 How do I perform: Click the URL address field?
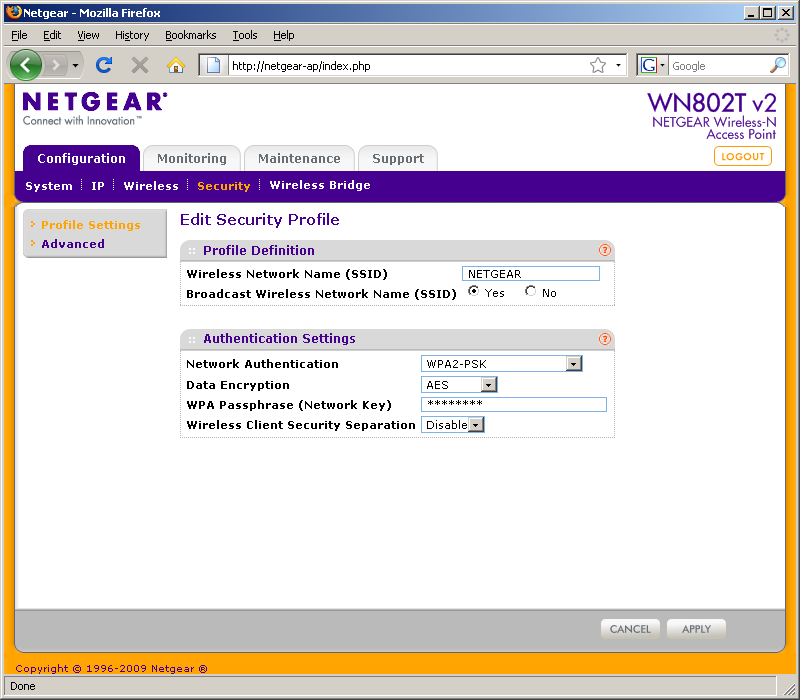click(408, 65)
